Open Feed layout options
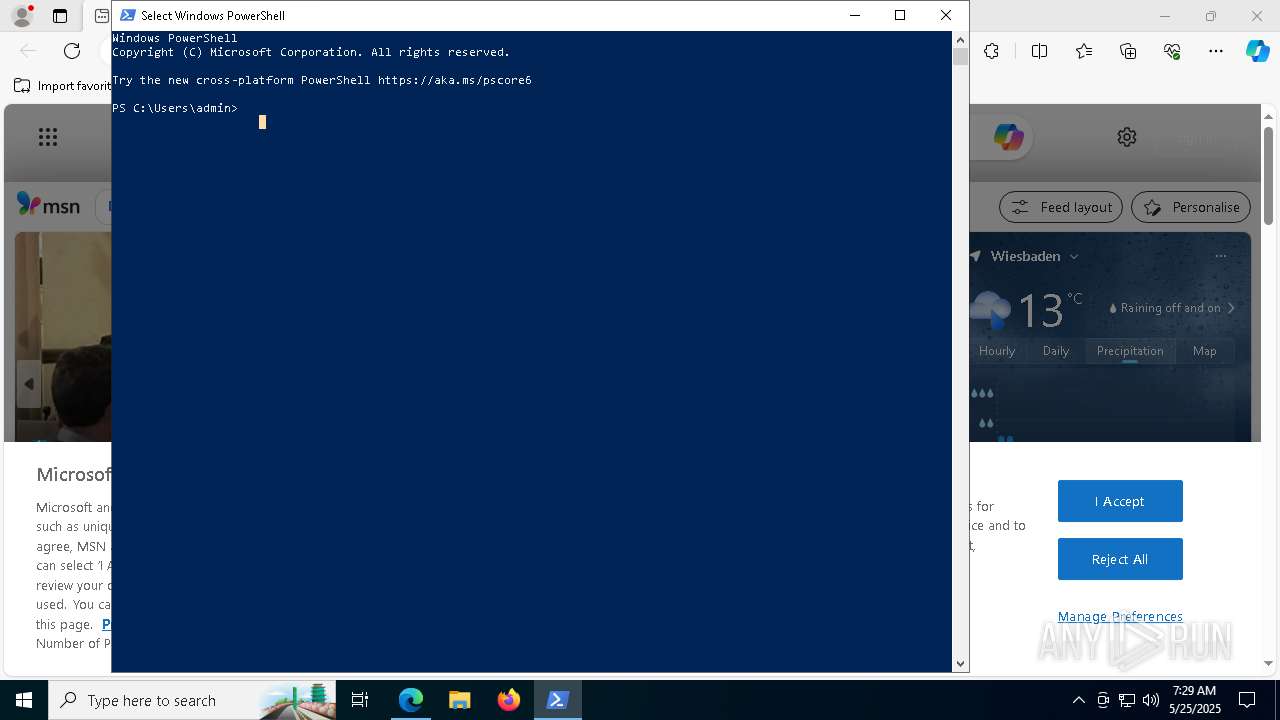Viewport: 1280px width, 720px height. click(1061, 207)
